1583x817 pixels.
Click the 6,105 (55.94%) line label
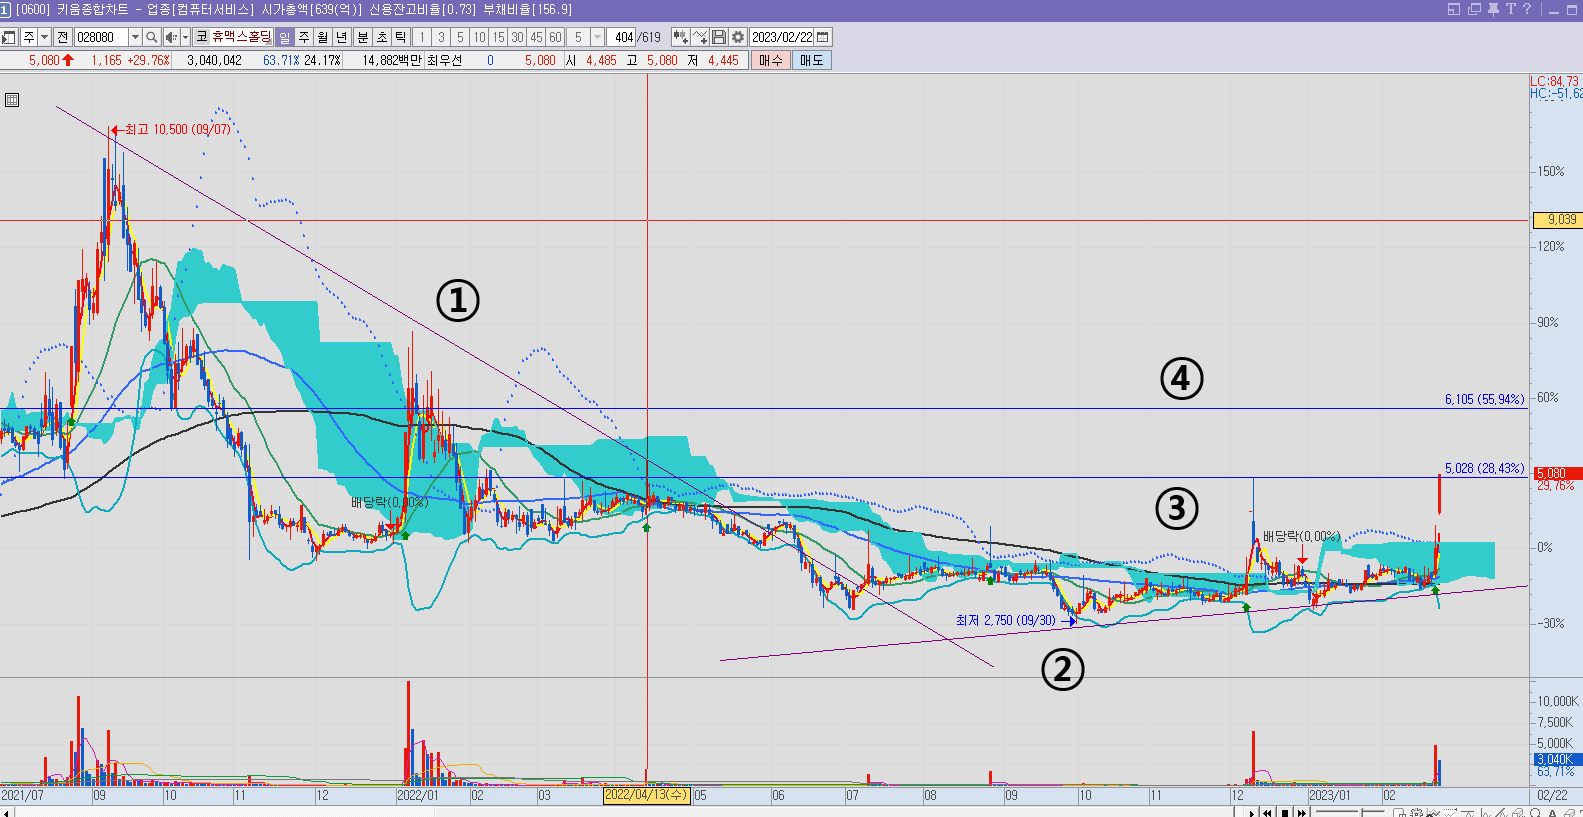pos(1484,400)
